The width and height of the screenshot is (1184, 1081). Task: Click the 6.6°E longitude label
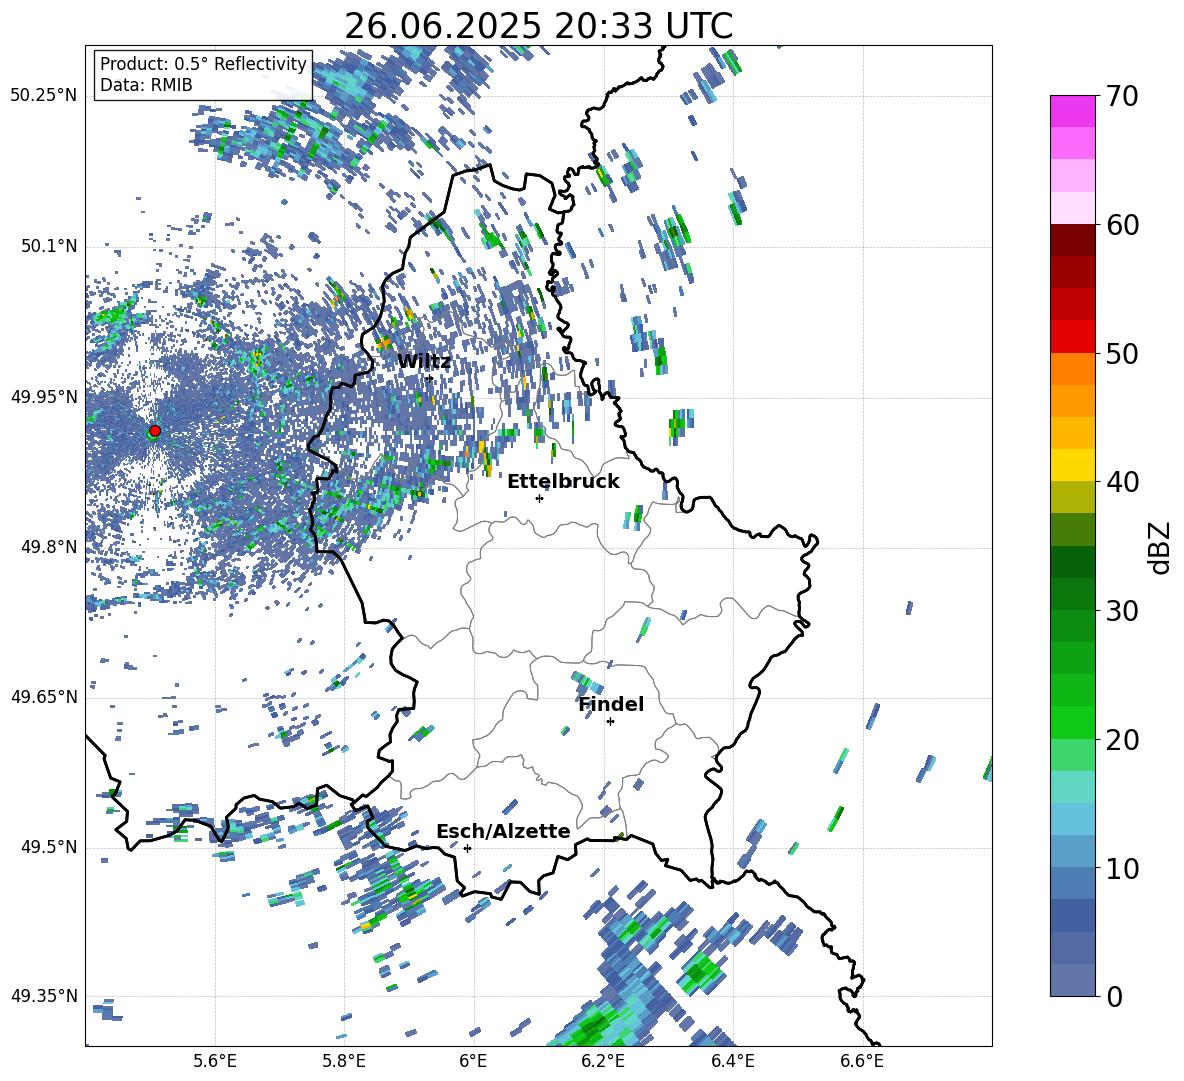pyautogui.click(x=862, y=1061)
